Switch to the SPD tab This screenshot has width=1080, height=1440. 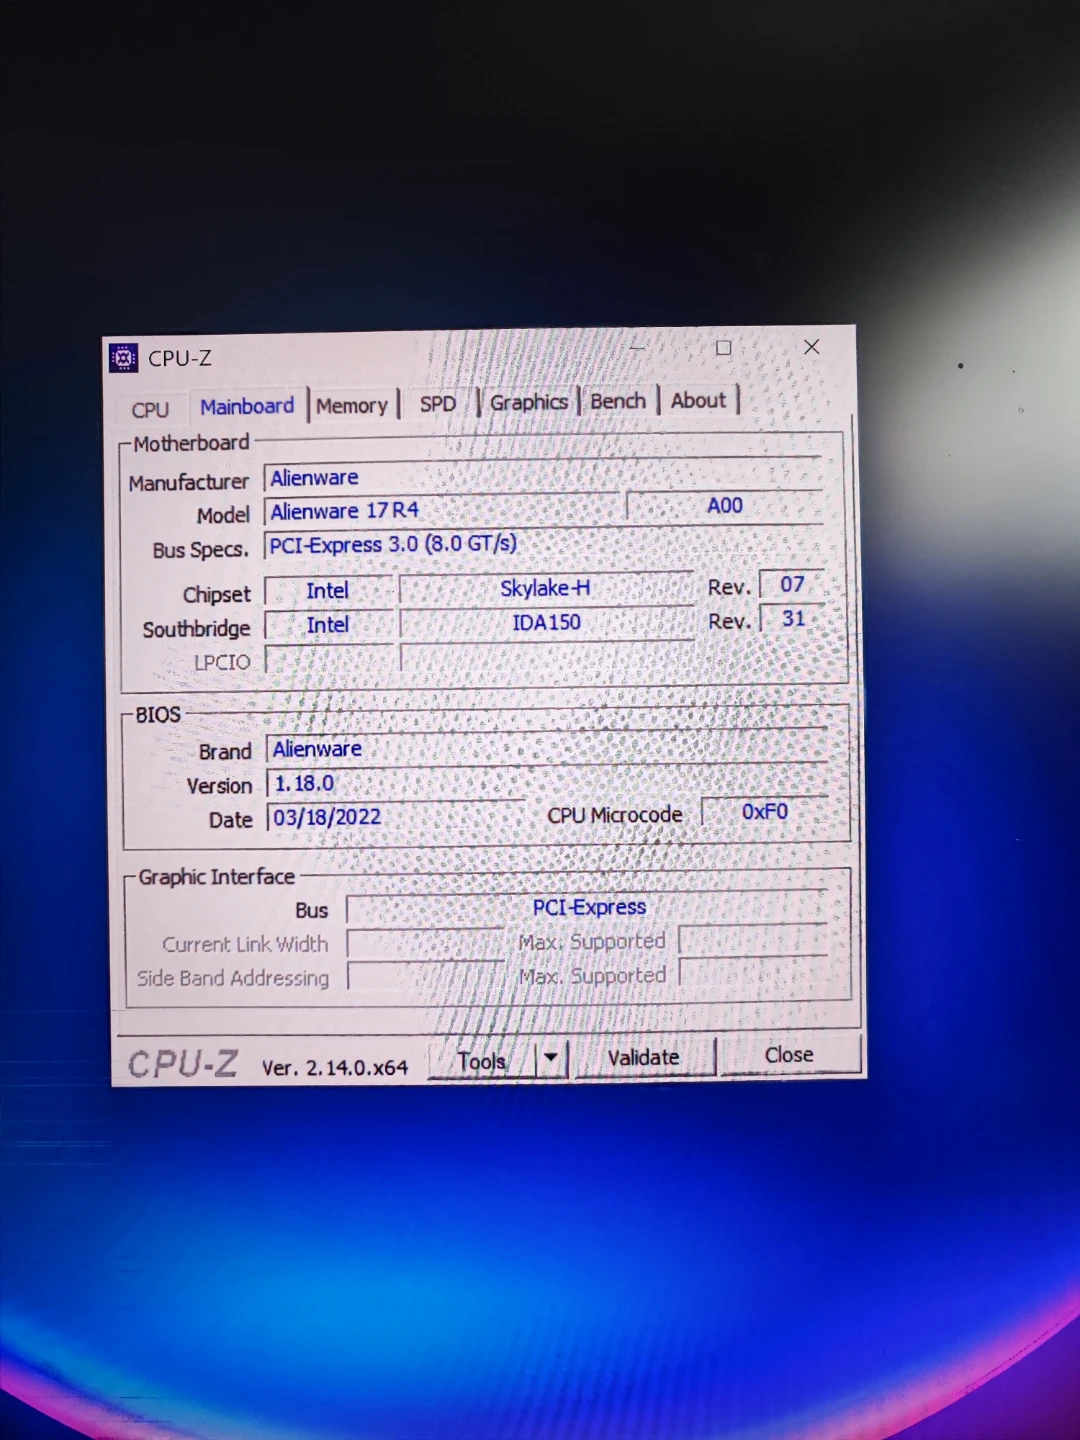click(438, 403)
